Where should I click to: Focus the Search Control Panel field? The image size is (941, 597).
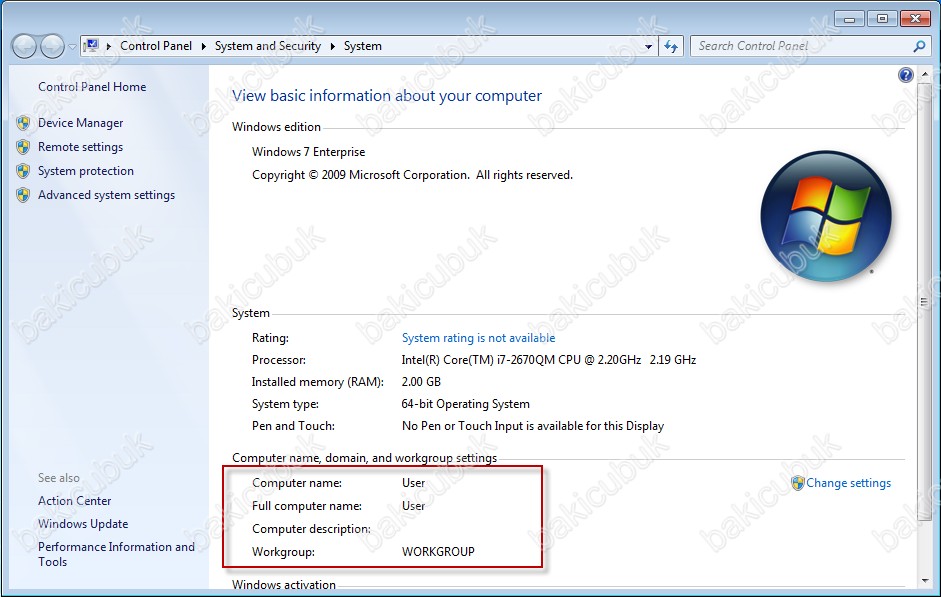tap(803, 46)
